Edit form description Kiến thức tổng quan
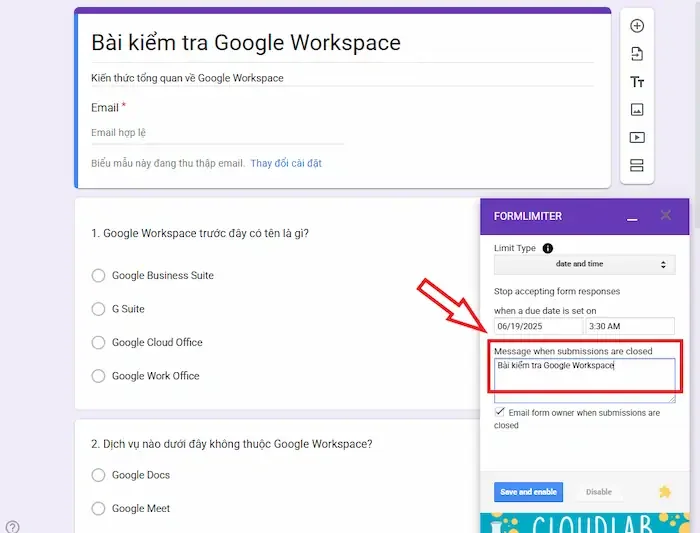This screenshot has width=700, height=533. [187, 78]
